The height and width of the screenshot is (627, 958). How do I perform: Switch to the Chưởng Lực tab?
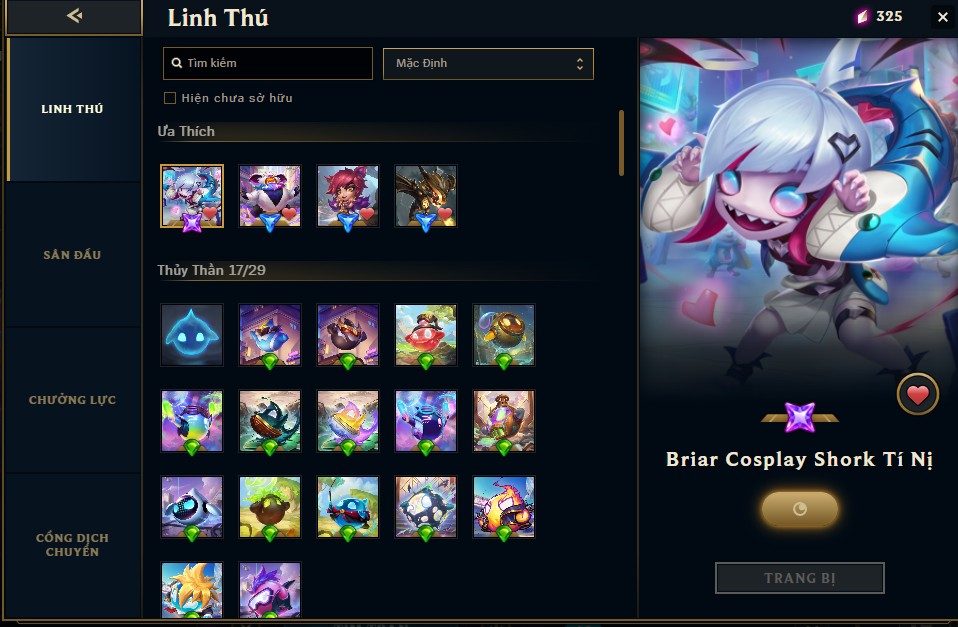72,400
